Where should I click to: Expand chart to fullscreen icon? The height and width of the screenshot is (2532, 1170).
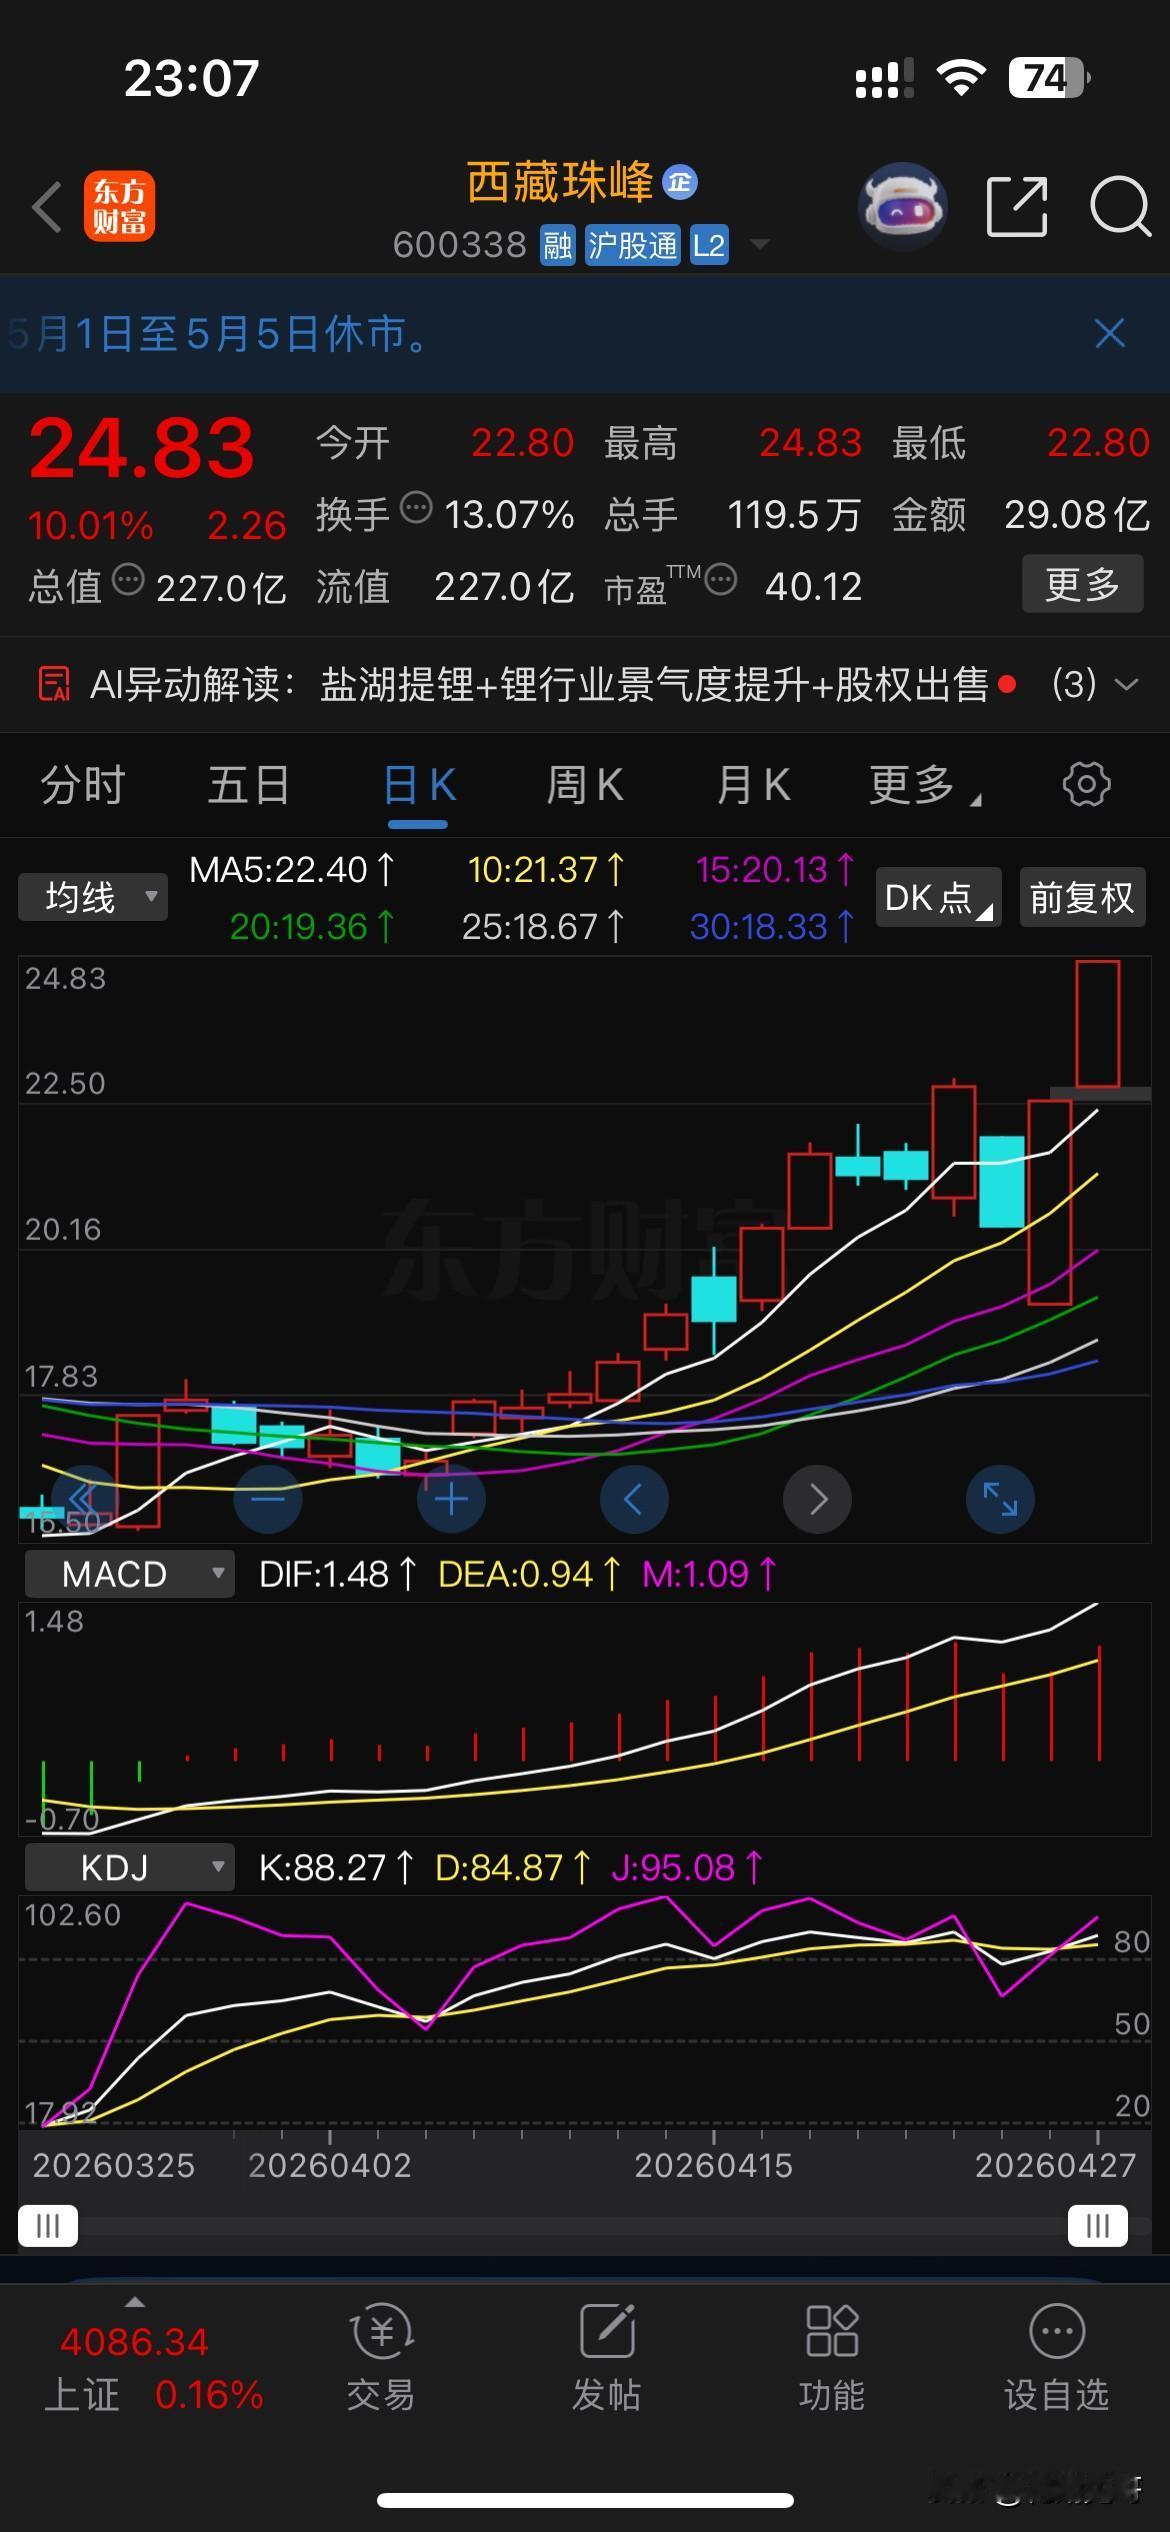(1000, 1499)
